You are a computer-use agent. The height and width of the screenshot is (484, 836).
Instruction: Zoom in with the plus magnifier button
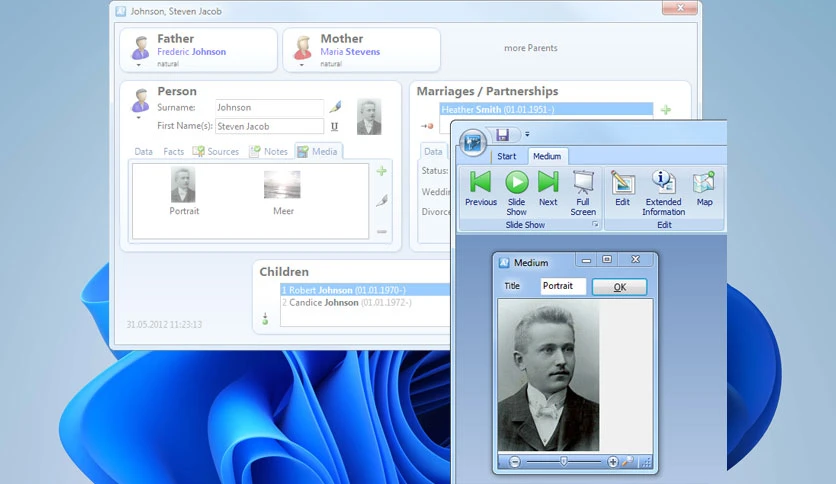click(x=613, y=462)
